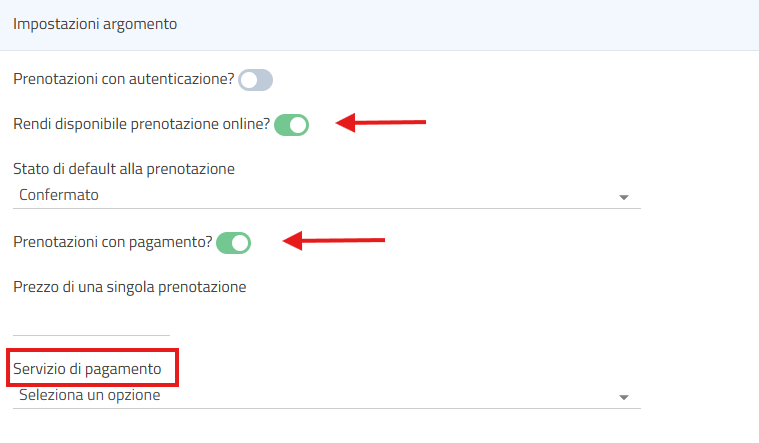This screenshot has height=443, width=759.
Task: Open the Confermato default status dropdown
Action: coord(320,196)
